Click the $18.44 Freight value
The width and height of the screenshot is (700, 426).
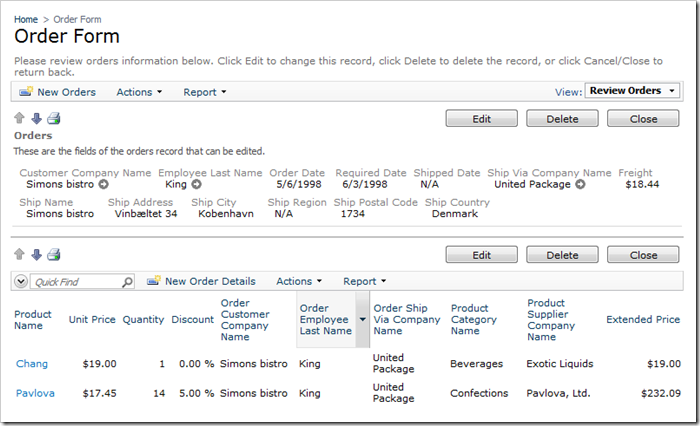tap(642, 184)
